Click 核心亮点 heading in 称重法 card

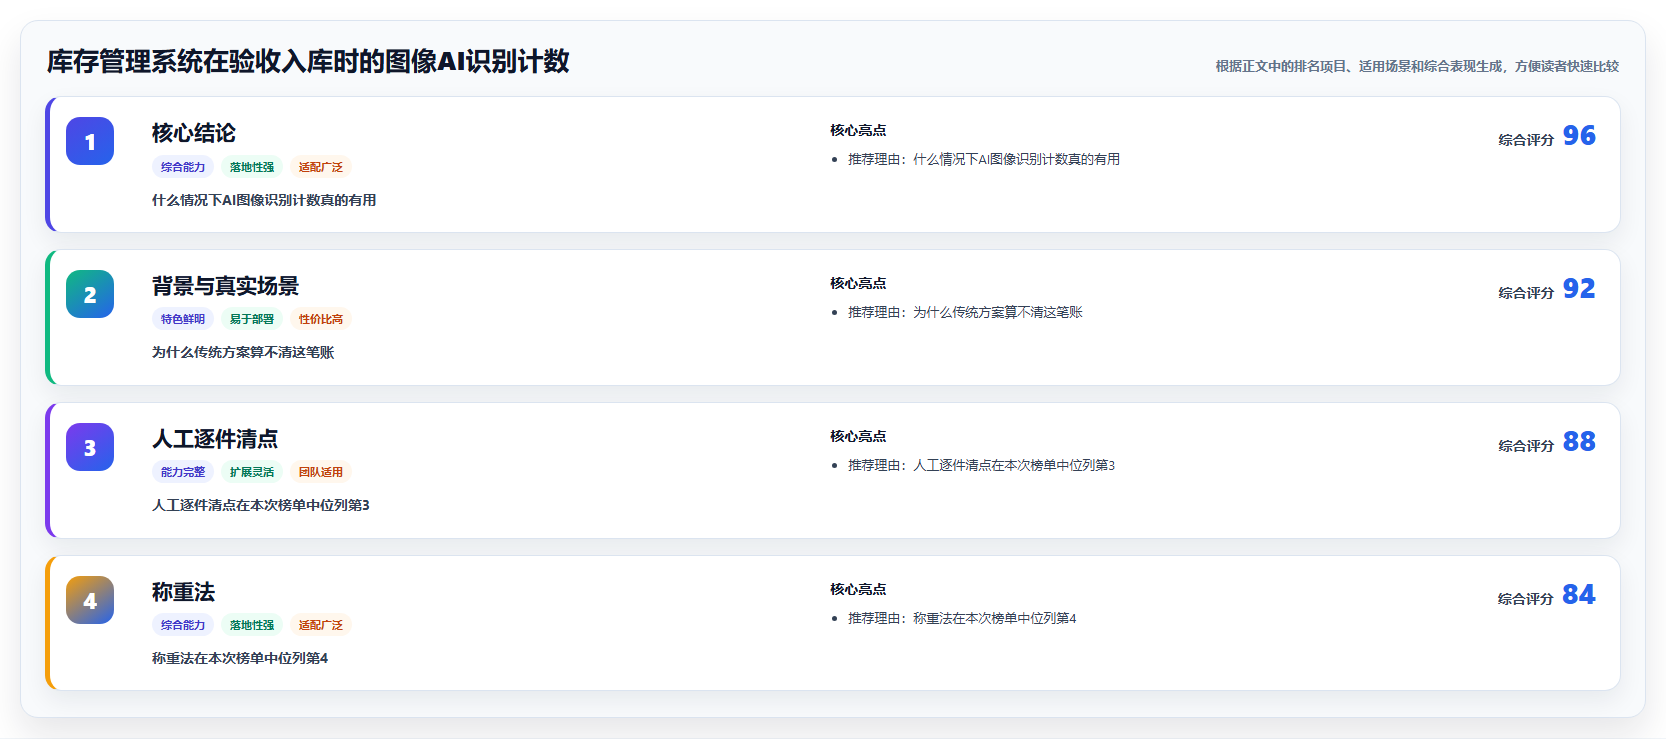[858, 589]
